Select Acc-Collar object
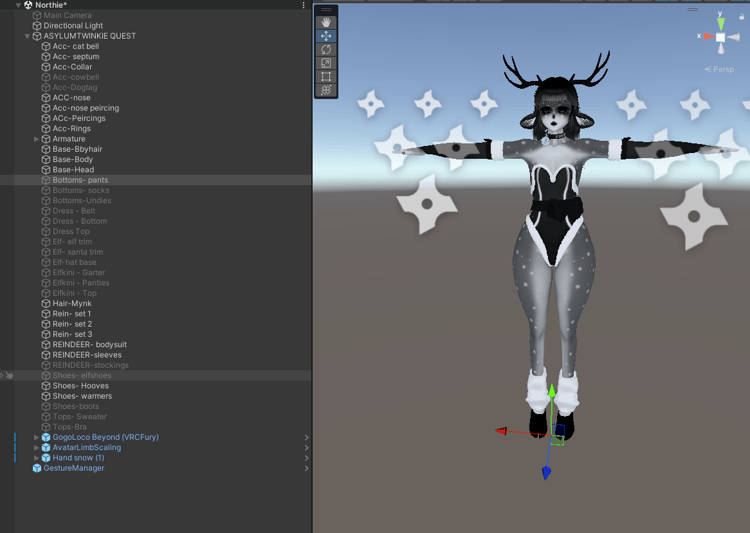 [x=72, y=67]
